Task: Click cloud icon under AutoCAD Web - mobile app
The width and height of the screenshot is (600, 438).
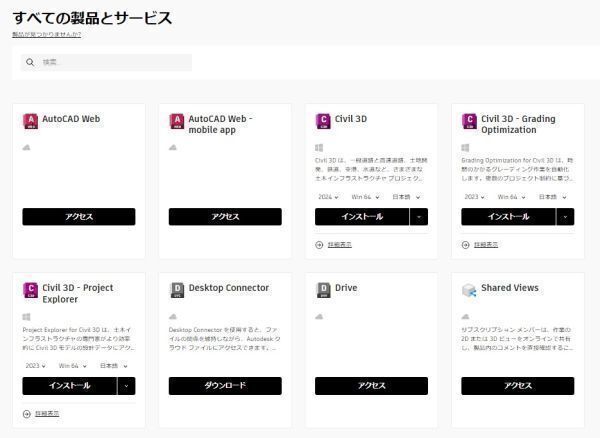Action: coord(173,147)
